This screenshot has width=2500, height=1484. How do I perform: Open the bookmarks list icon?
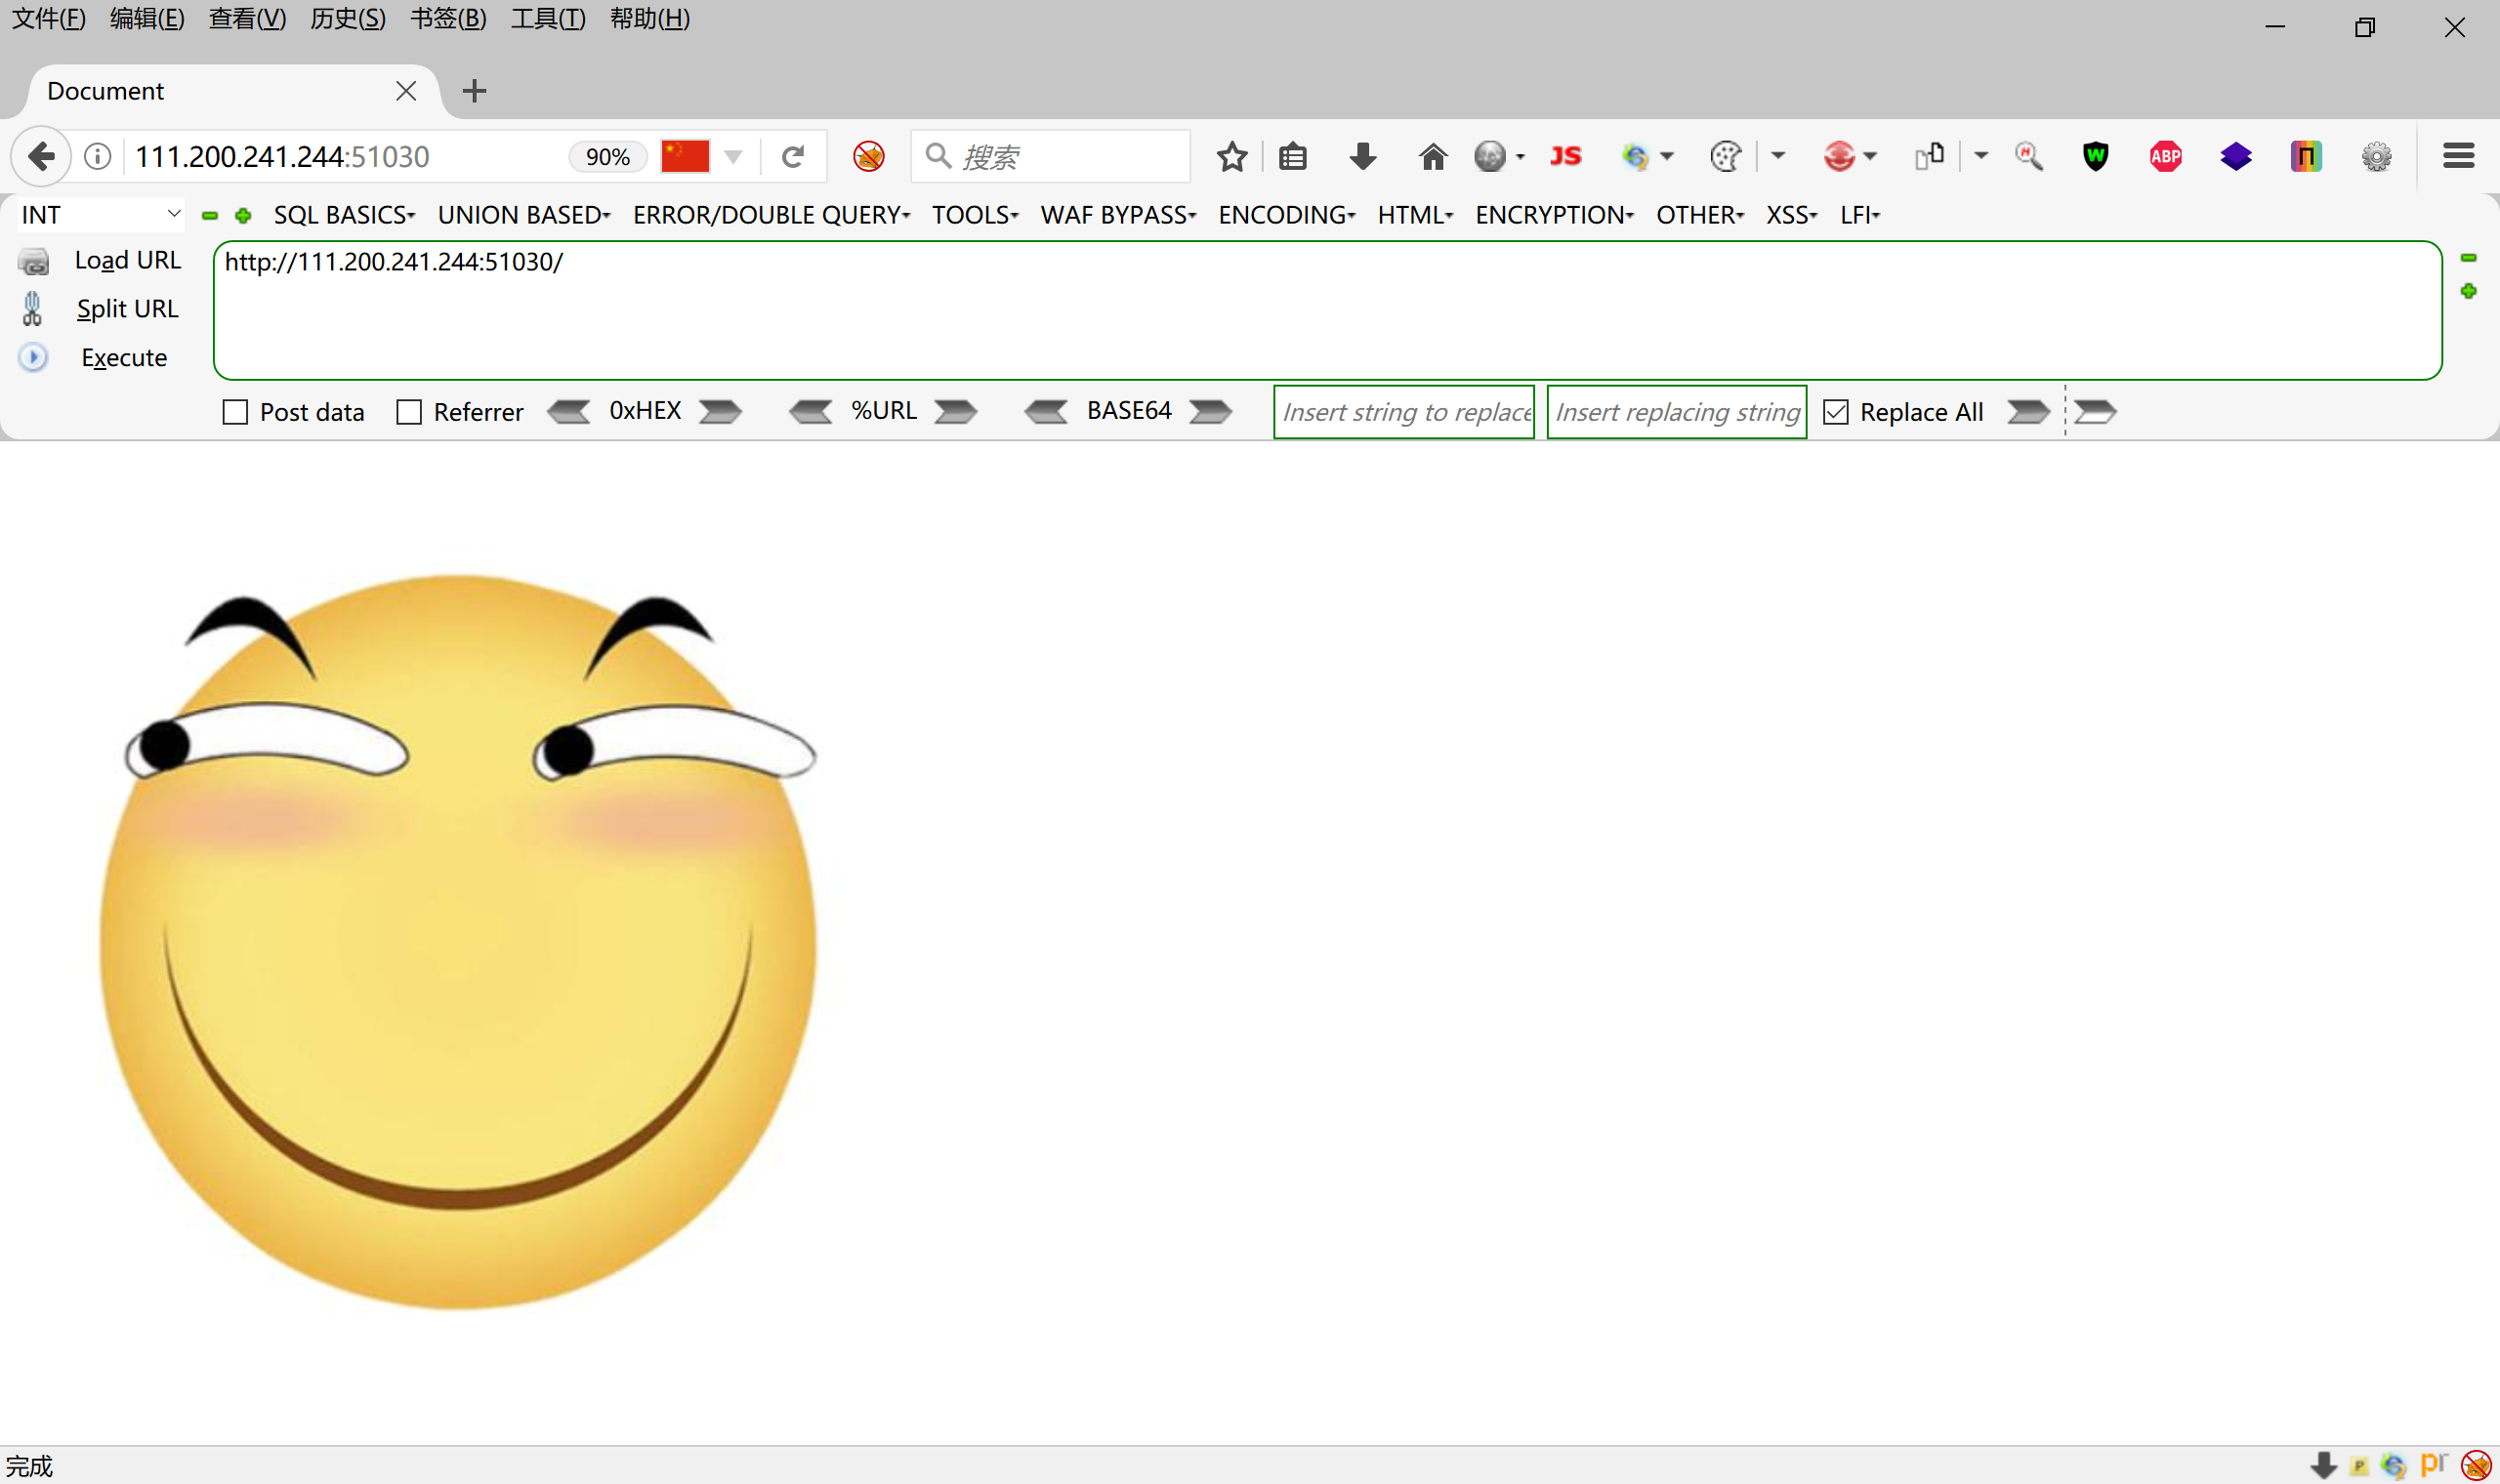(1292, 156)
